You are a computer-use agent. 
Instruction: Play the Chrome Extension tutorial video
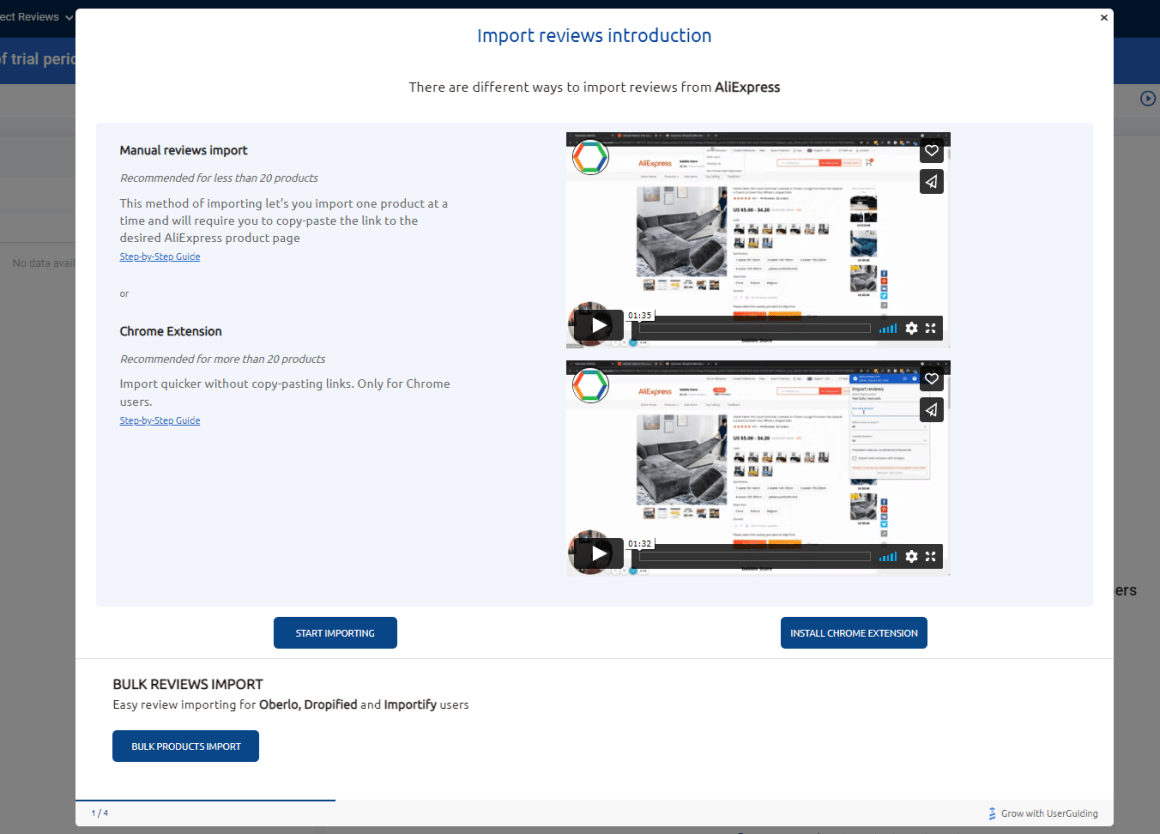pos(598,554)
